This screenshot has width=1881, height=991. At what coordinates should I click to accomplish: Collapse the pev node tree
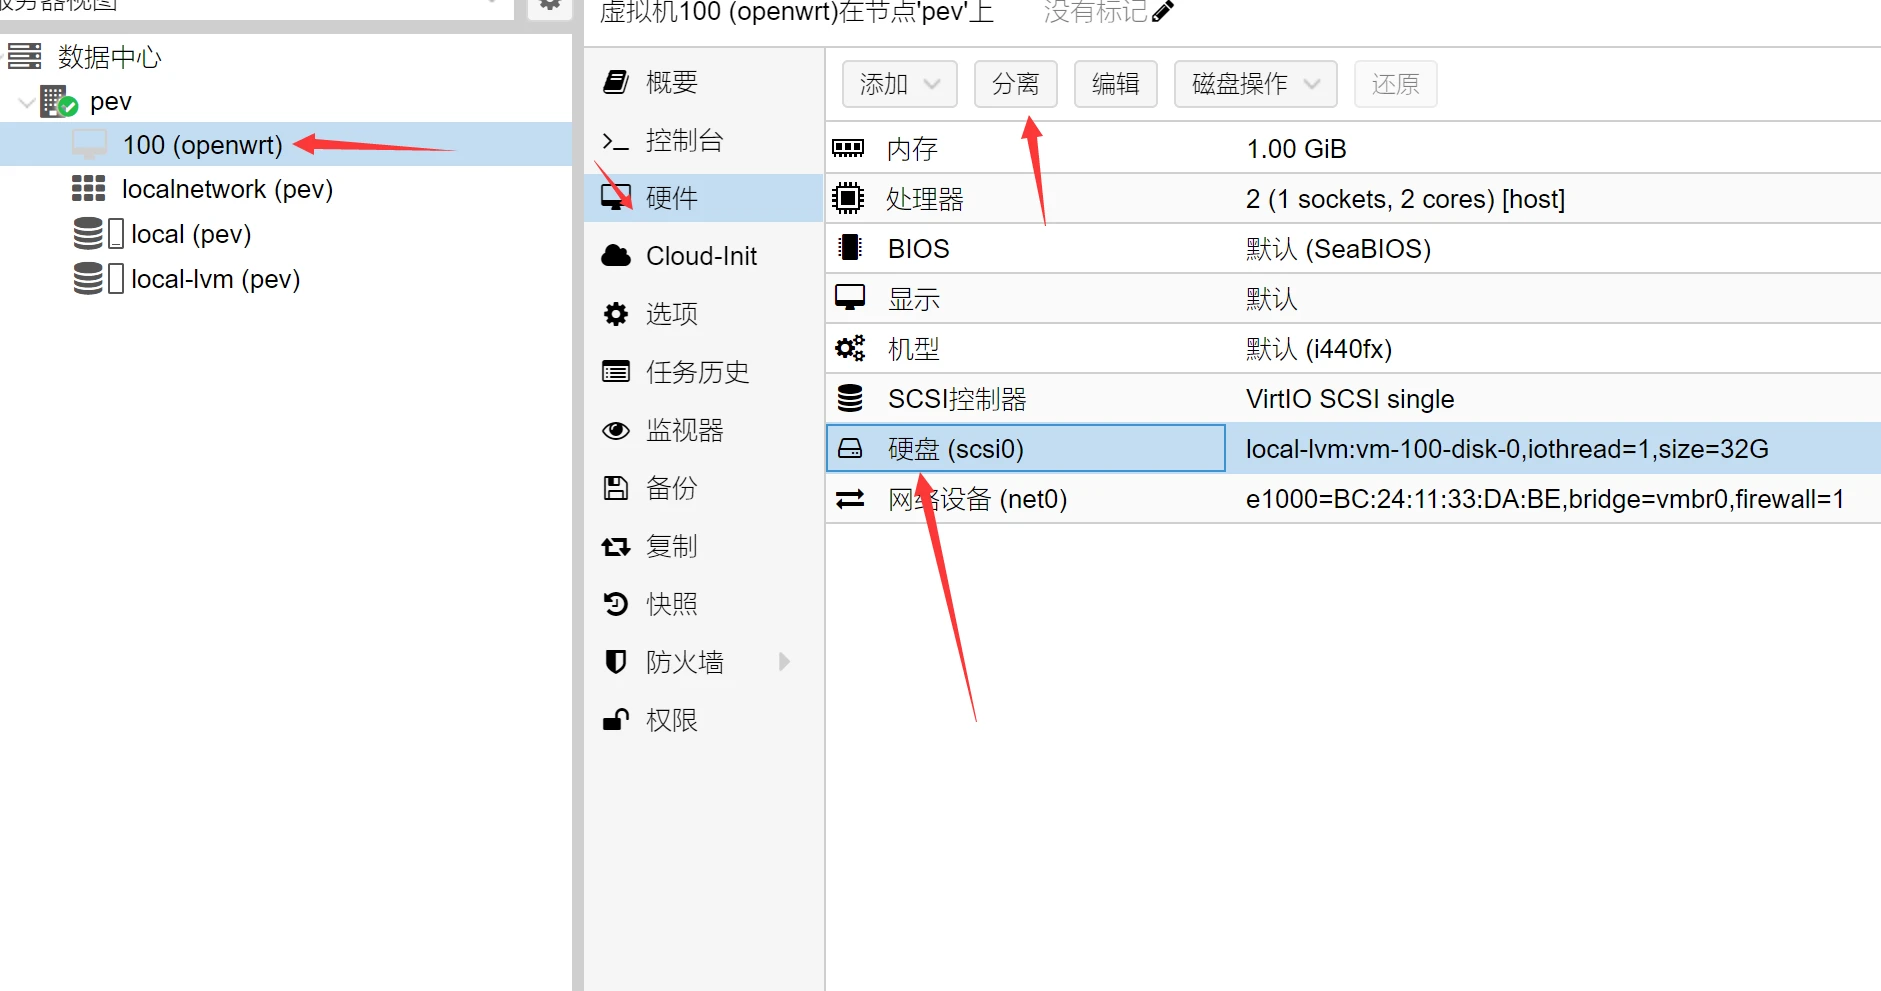click(26, 102)
